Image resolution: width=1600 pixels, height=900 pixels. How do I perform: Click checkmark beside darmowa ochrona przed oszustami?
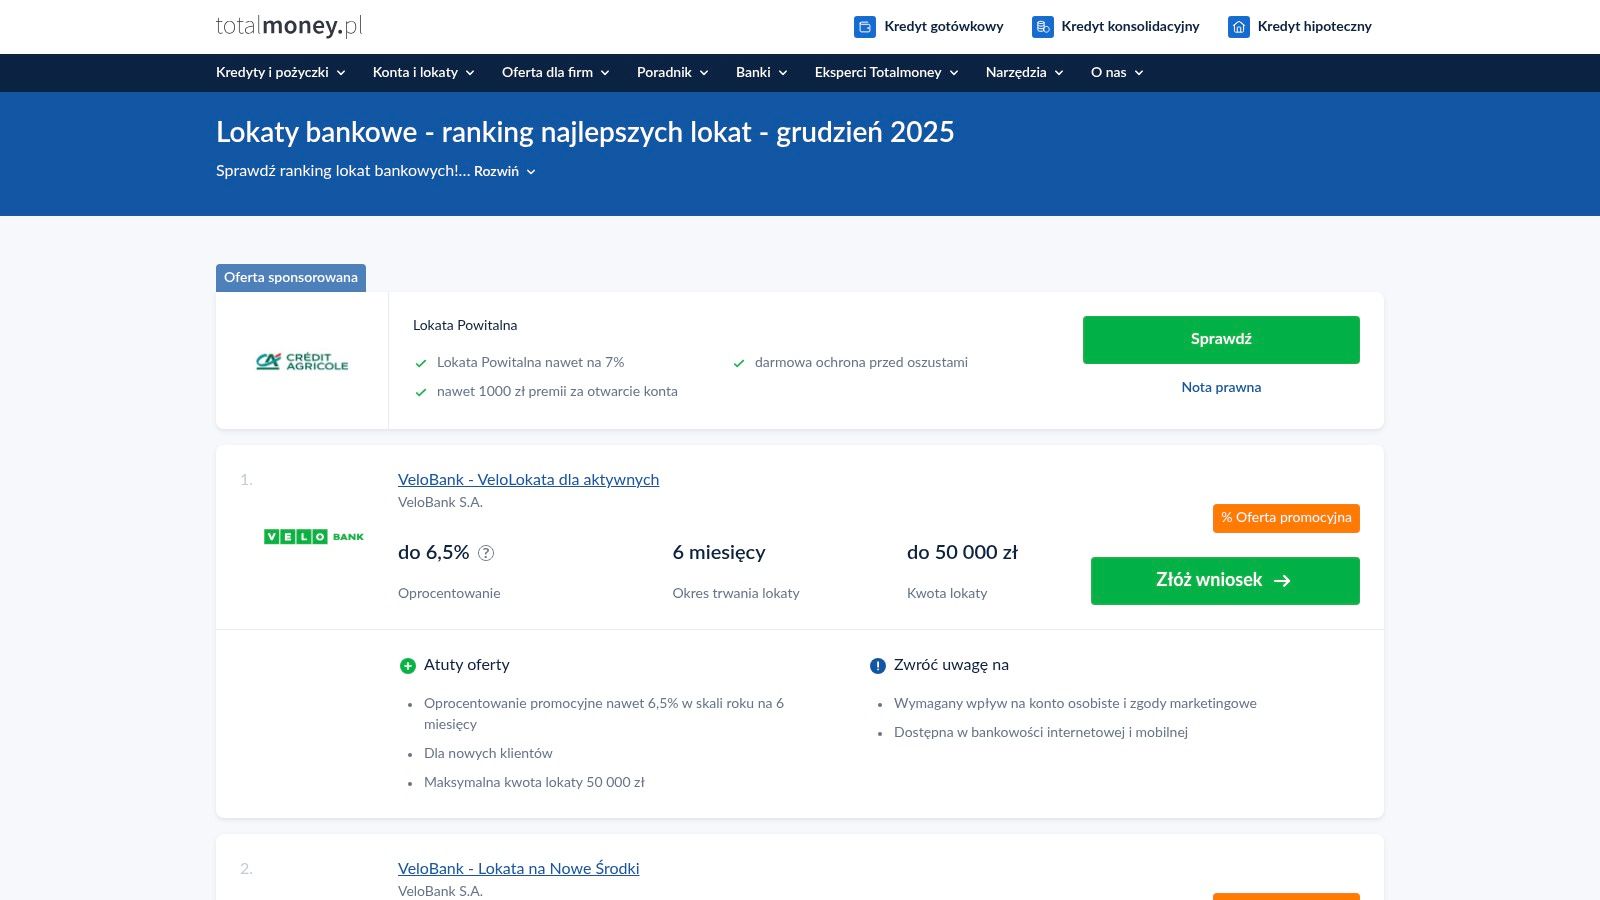click(x=739, y=364)
